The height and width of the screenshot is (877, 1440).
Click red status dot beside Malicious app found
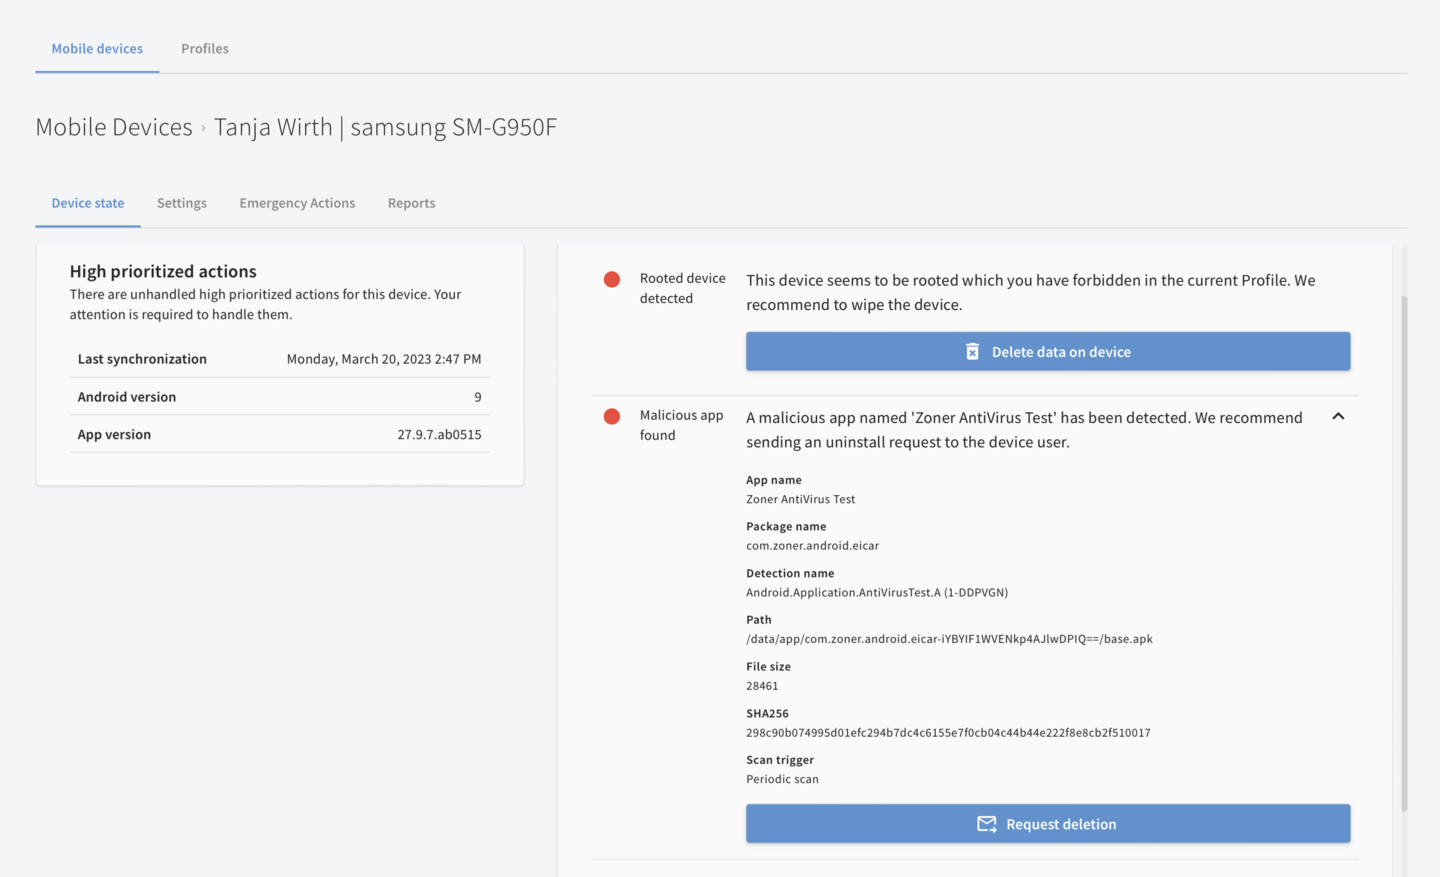[612, 417]
